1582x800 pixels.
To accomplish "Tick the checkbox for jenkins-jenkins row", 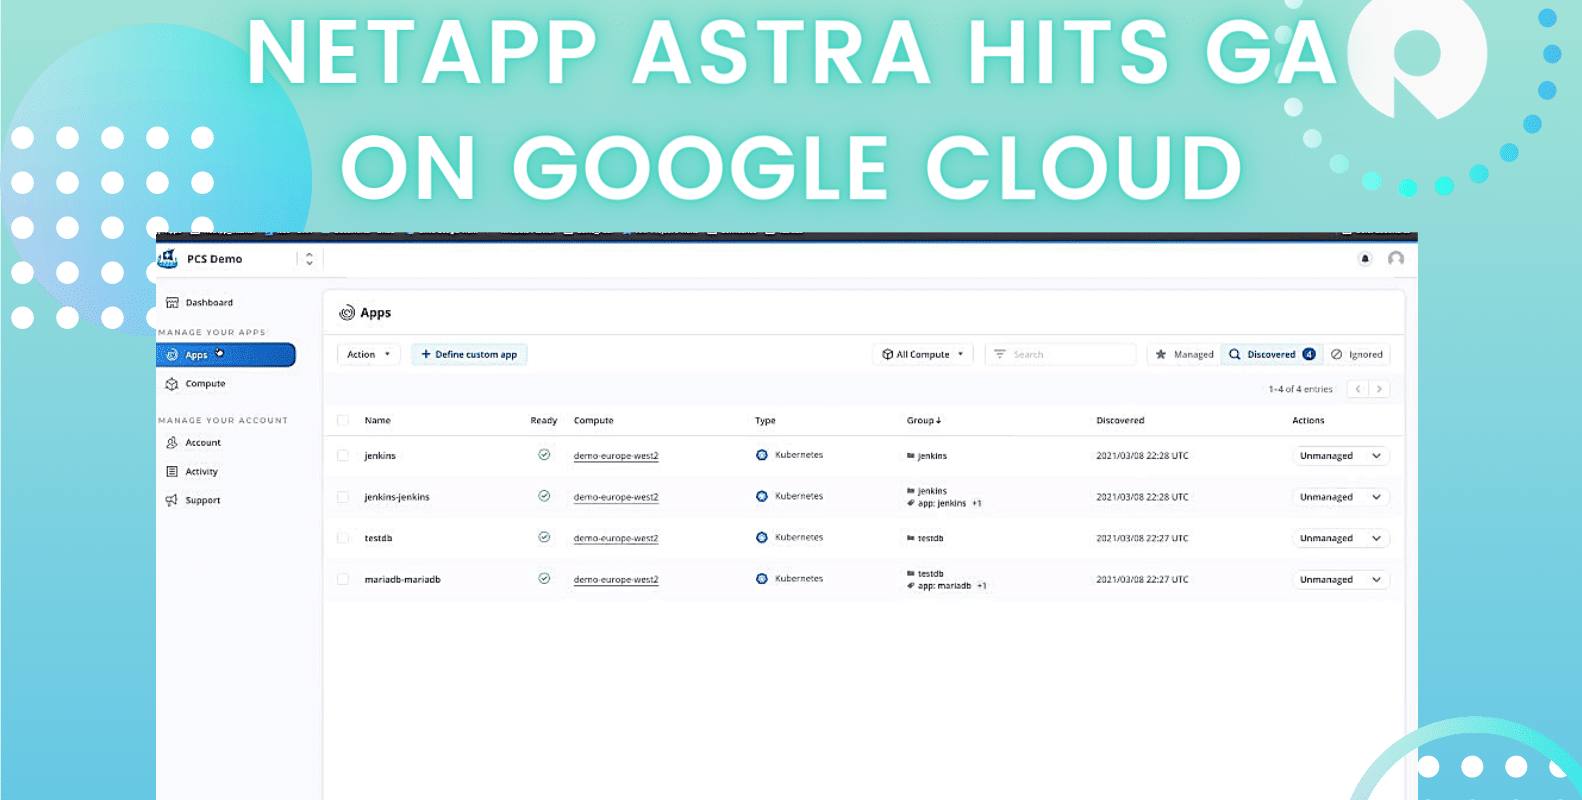I will (343, 497).
